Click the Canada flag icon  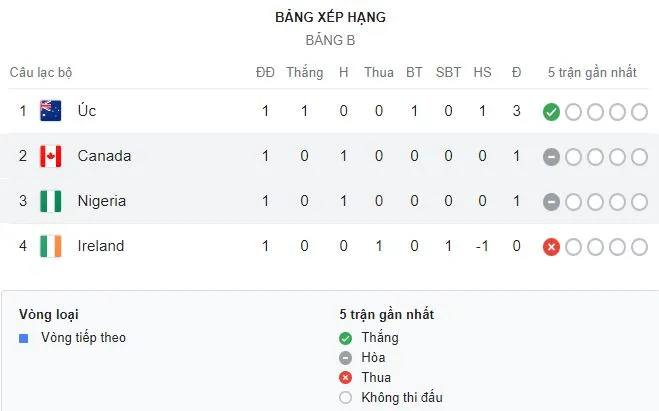(x=51, y=156)
